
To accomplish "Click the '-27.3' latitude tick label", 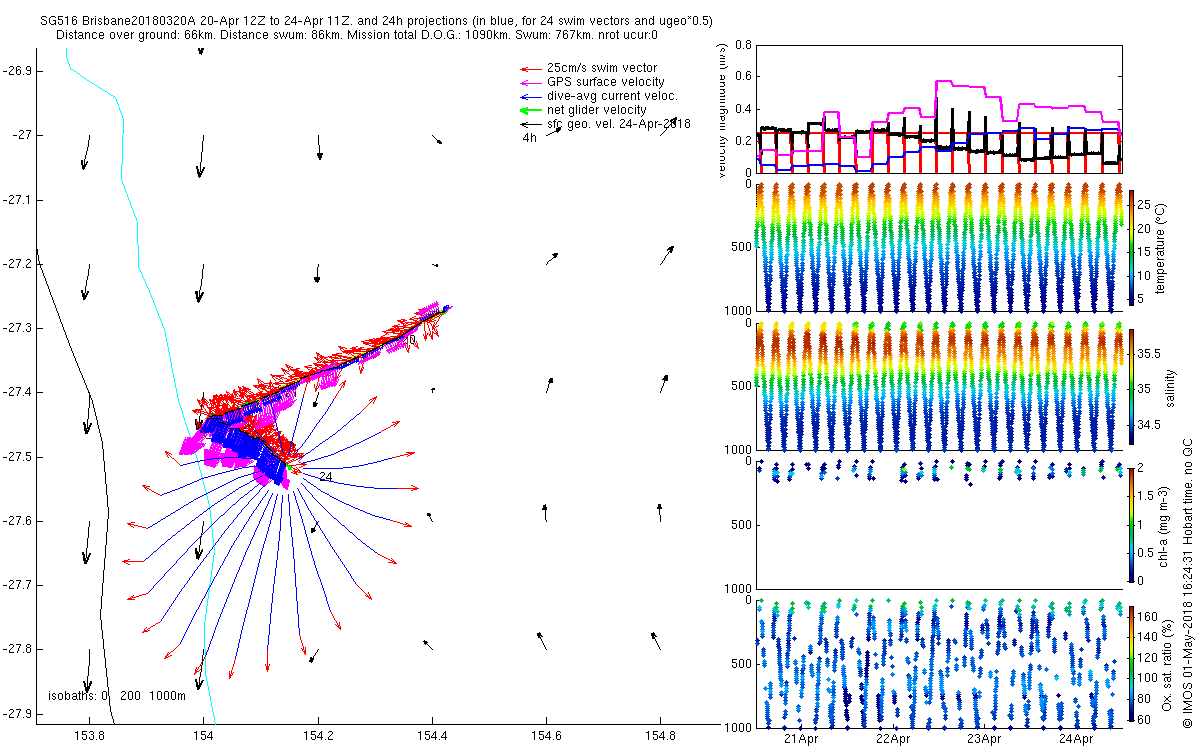I will click(17, 328).
